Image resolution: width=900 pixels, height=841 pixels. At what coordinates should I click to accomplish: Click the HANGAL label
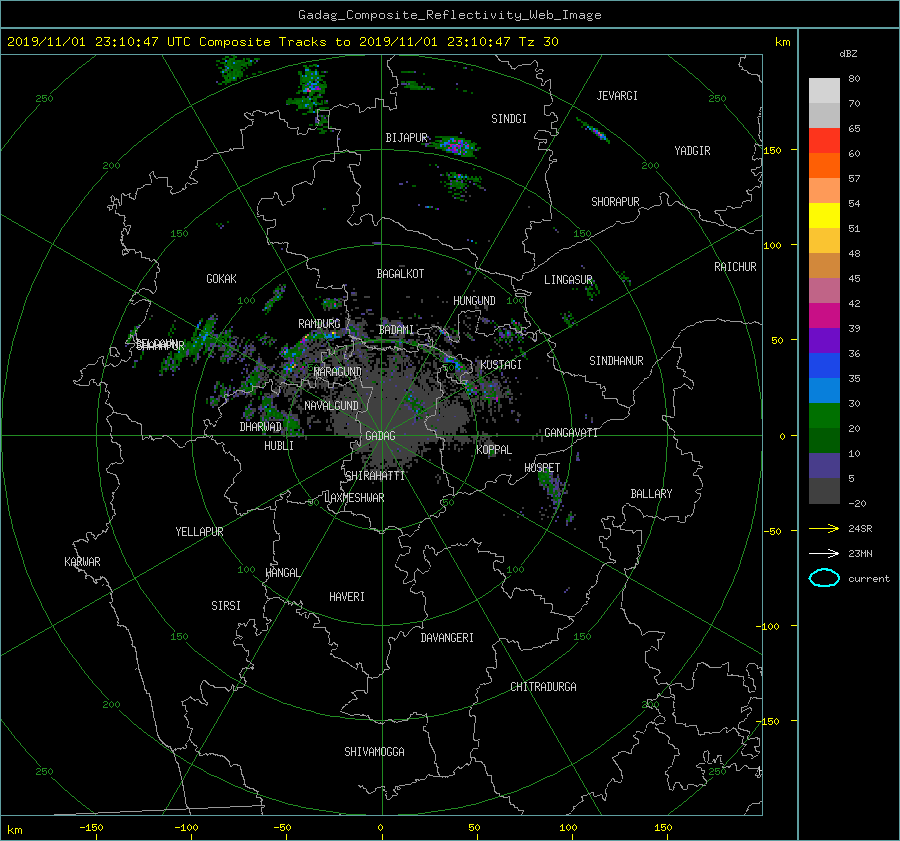click(283, 573)
